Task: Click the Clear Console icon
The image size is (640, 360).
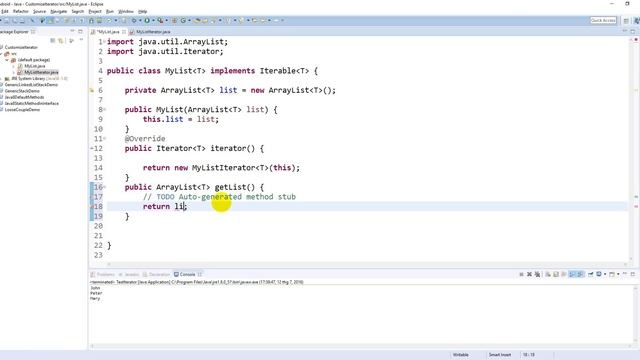Action: [x=548, y=274]
